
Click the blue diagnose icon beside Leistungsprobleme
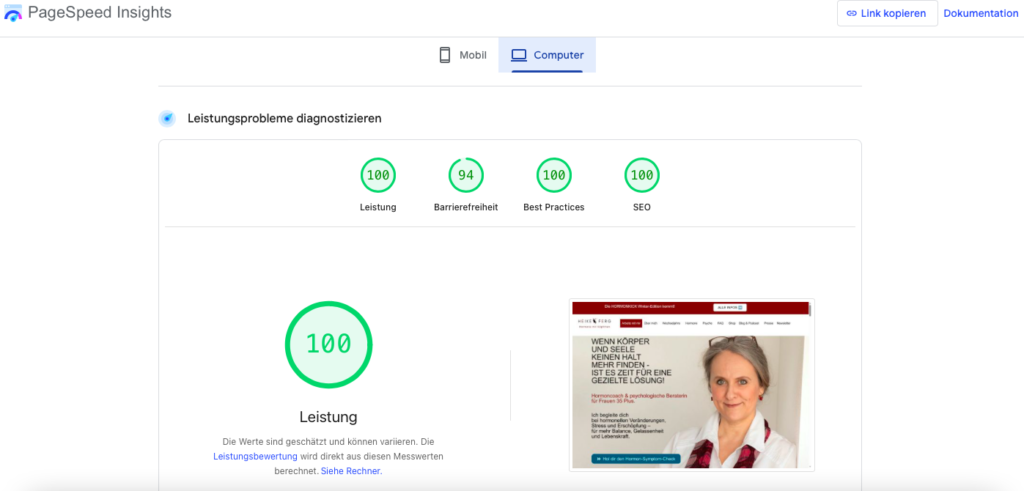tap(167, 119)
